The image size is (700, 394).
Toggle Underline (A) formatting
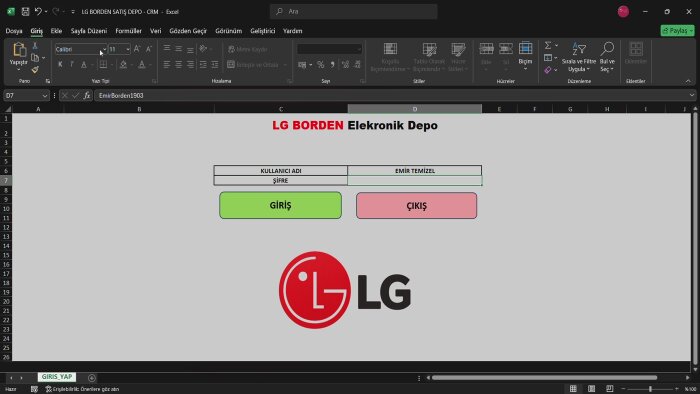tap(83, 65)
